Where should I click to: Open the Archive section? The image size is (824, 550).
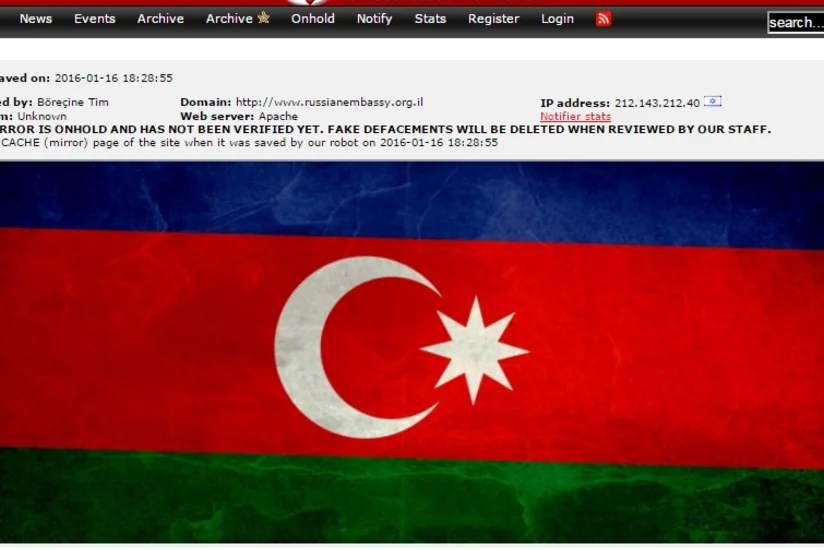pyautogui.click(x=160, y=19)
